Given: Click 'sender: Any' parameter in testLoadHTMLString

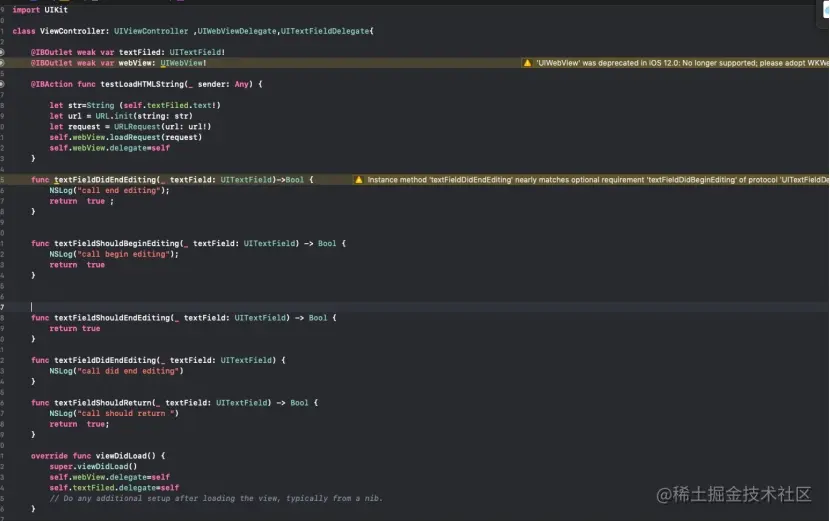Looking at the screenshot, I should coord(223,84).
